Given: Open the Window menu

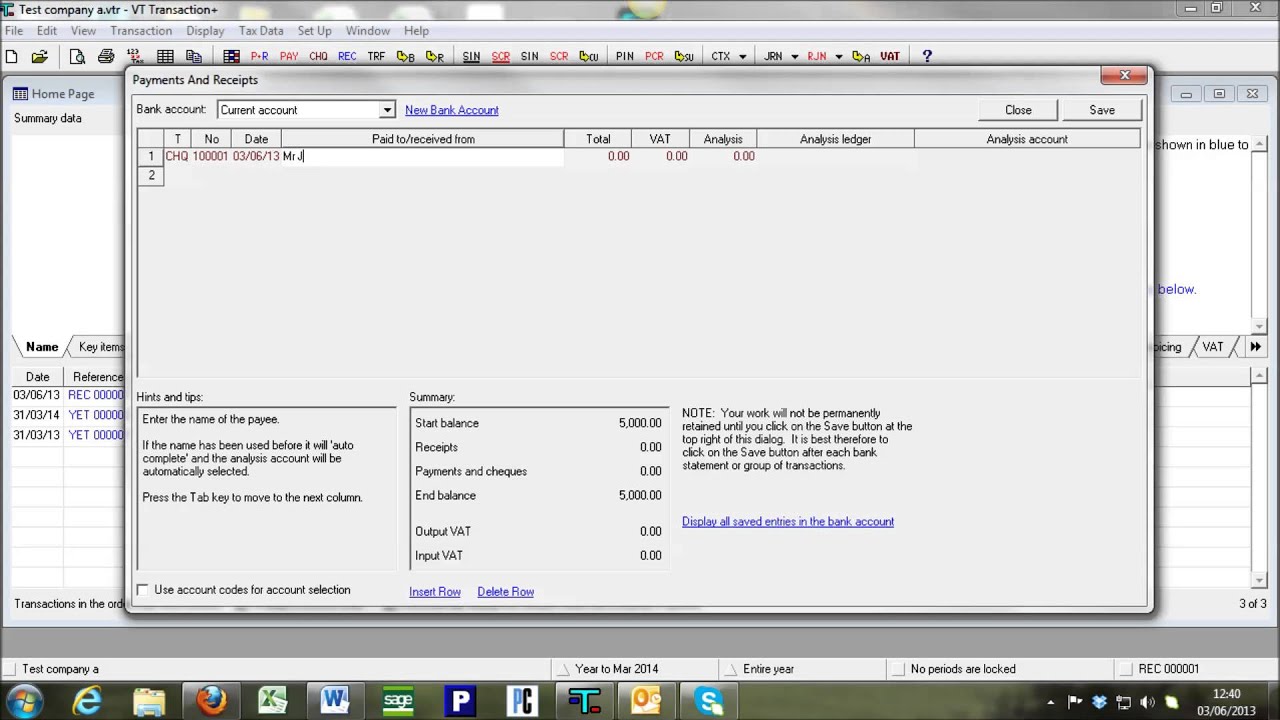Looking at the screenshot, I should (x=368, y=31).
